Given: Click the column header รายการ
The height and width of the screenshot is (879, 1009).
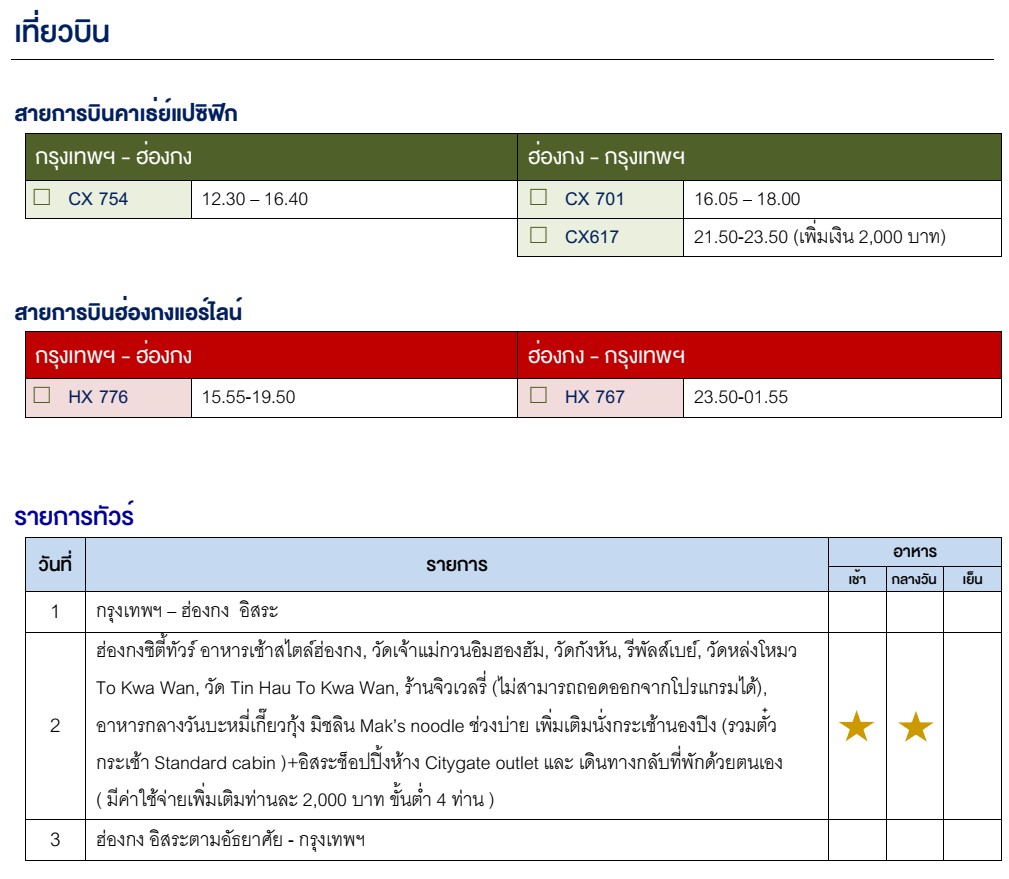Looking at the screenshot, I should (457, 565).
